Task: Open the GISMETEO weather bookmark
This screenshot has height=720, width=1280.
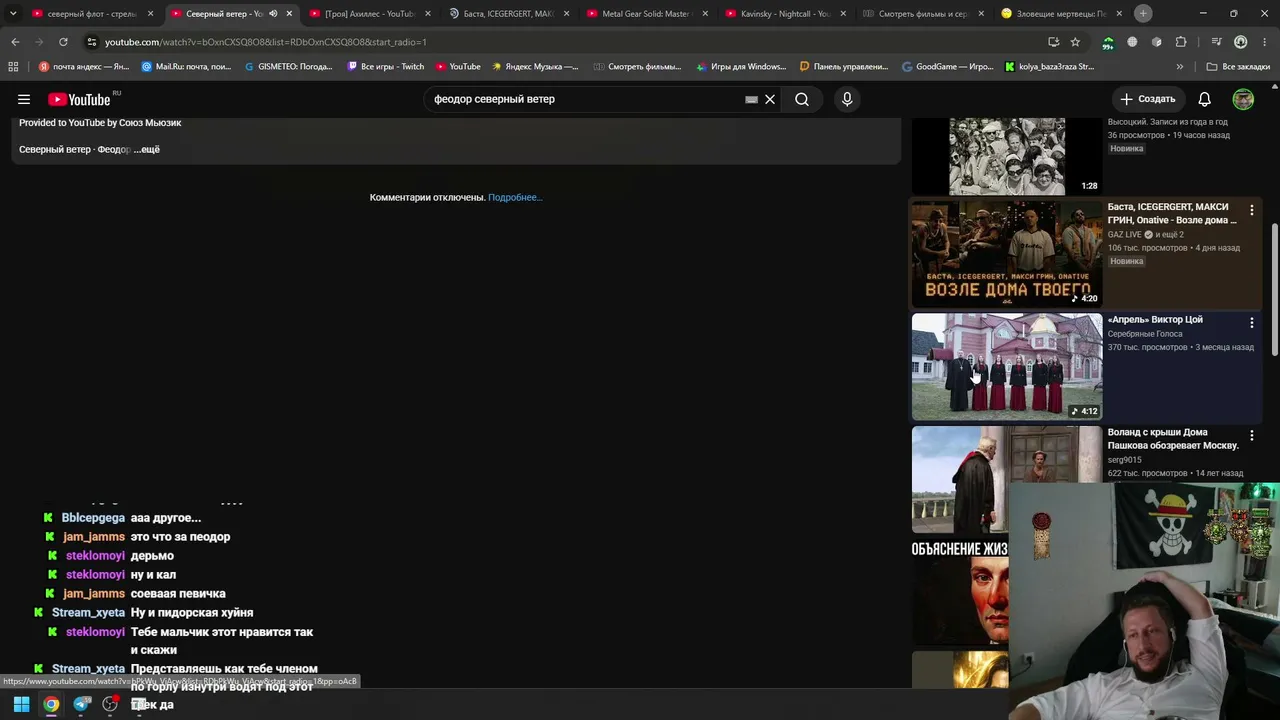Action: coord(289,67)
